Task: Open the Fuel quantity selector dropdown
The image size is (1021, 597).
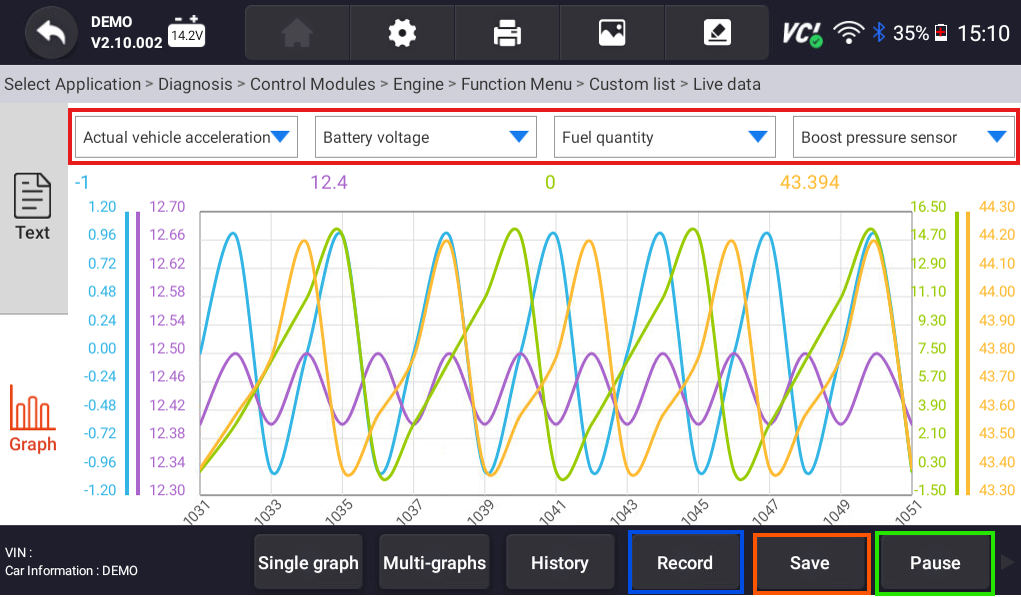Action: click(664, 136)
